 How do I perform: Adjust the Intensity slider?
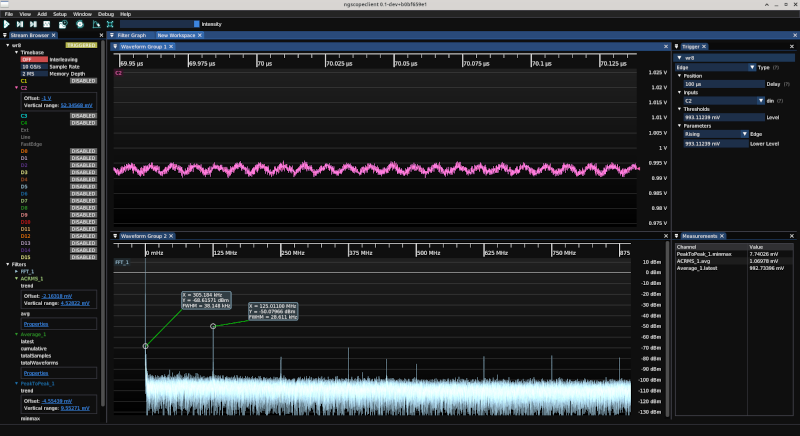coord(160,24)
